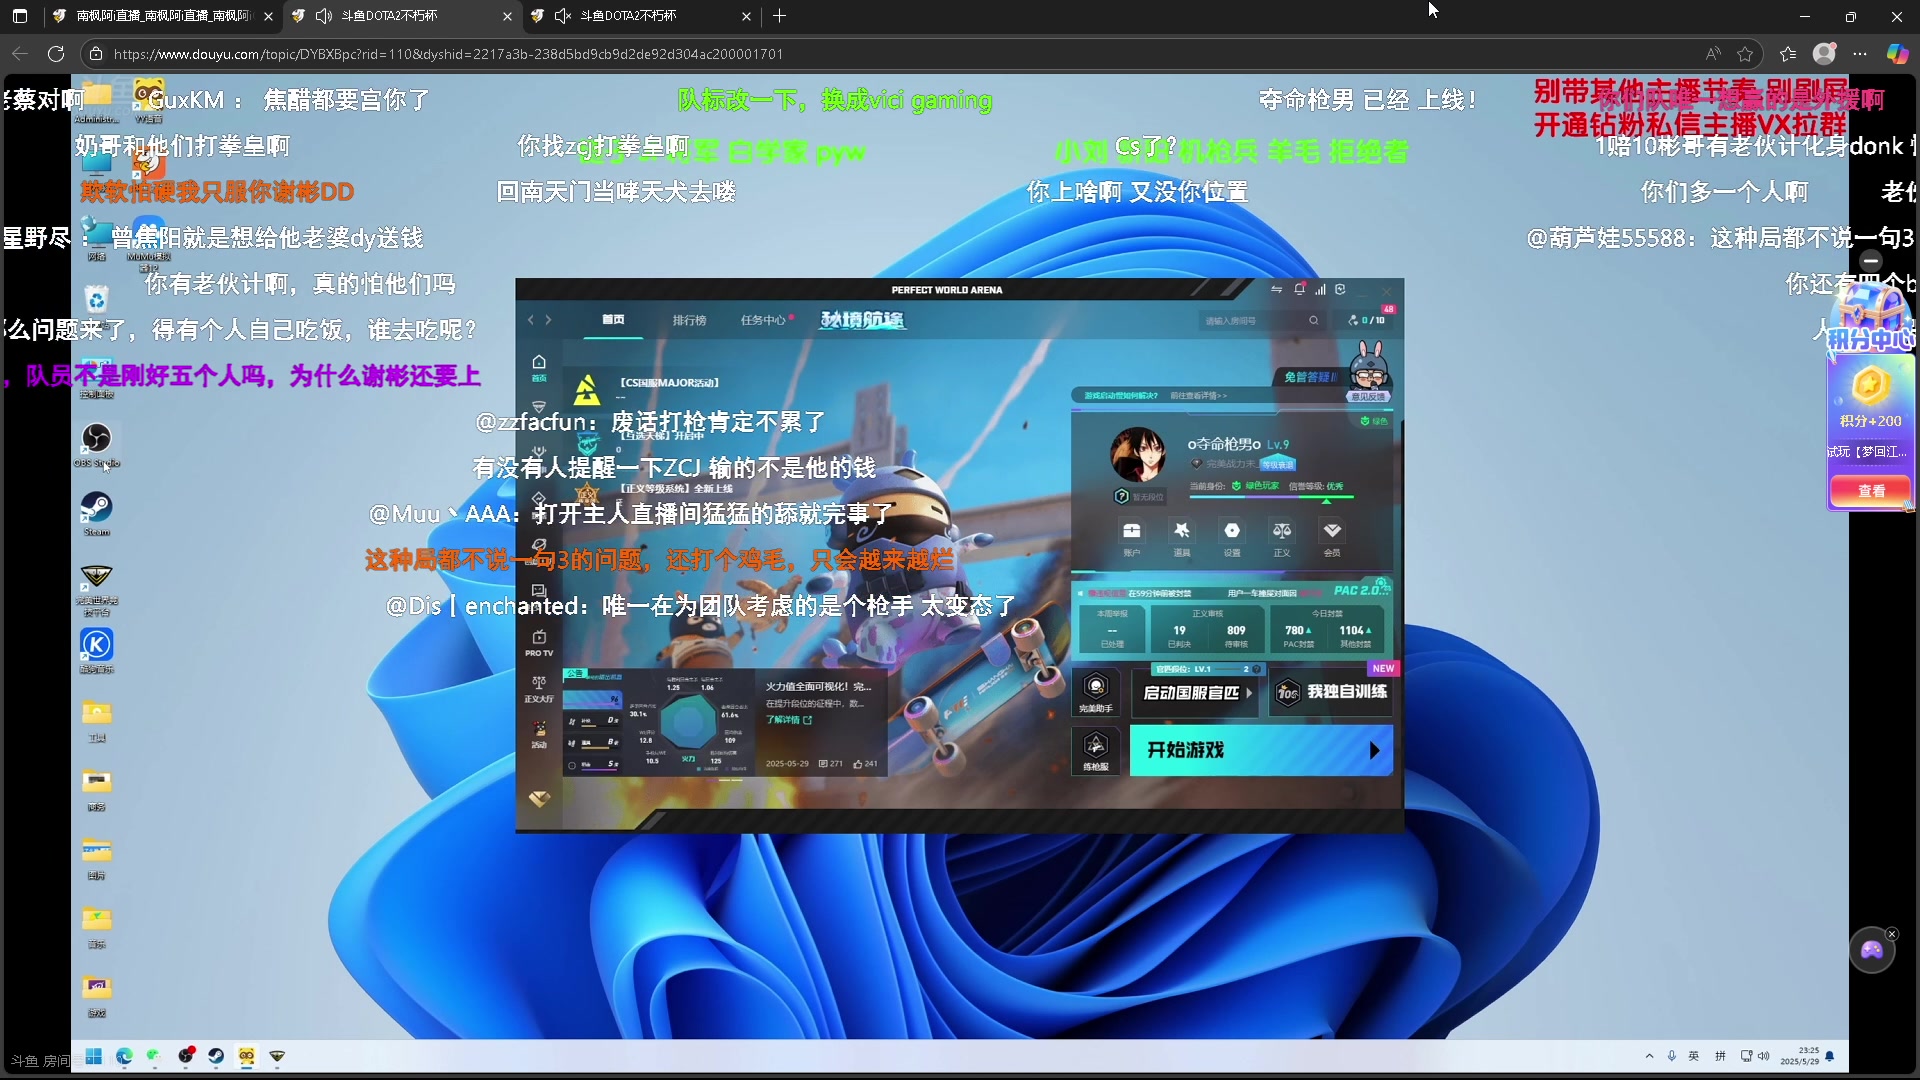The image size is (1920, 1080).
Task: Open 正义大厅 scales icon in arena sidebar
Action: point(539,689)
